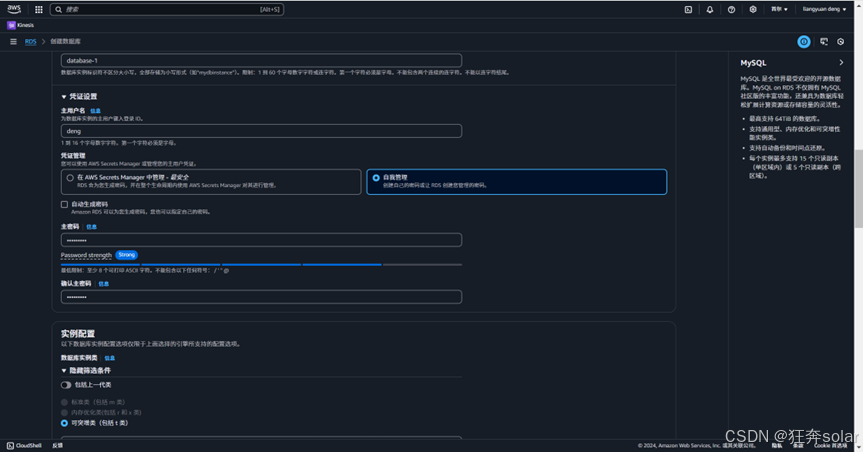Collapse the credentials settings section
Image resolution: width=863 pixels, height=452 pixels.
(79, 96)
